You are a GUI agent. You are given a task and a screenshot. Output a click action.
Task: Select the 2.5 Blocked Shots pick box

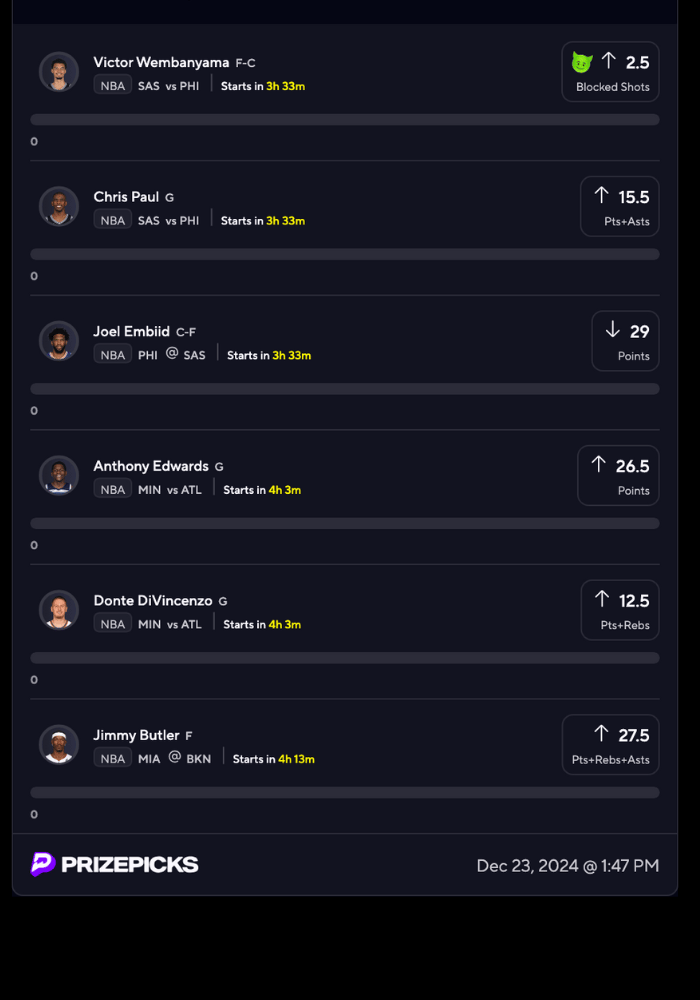click(x=611, y=72)
